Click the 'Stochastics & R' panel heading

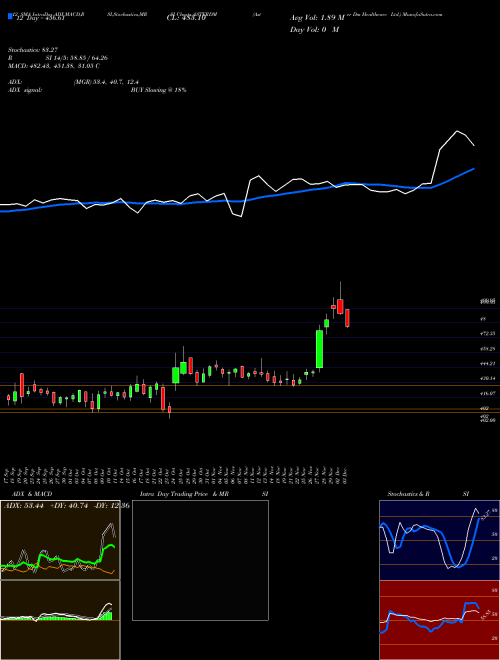408,494
